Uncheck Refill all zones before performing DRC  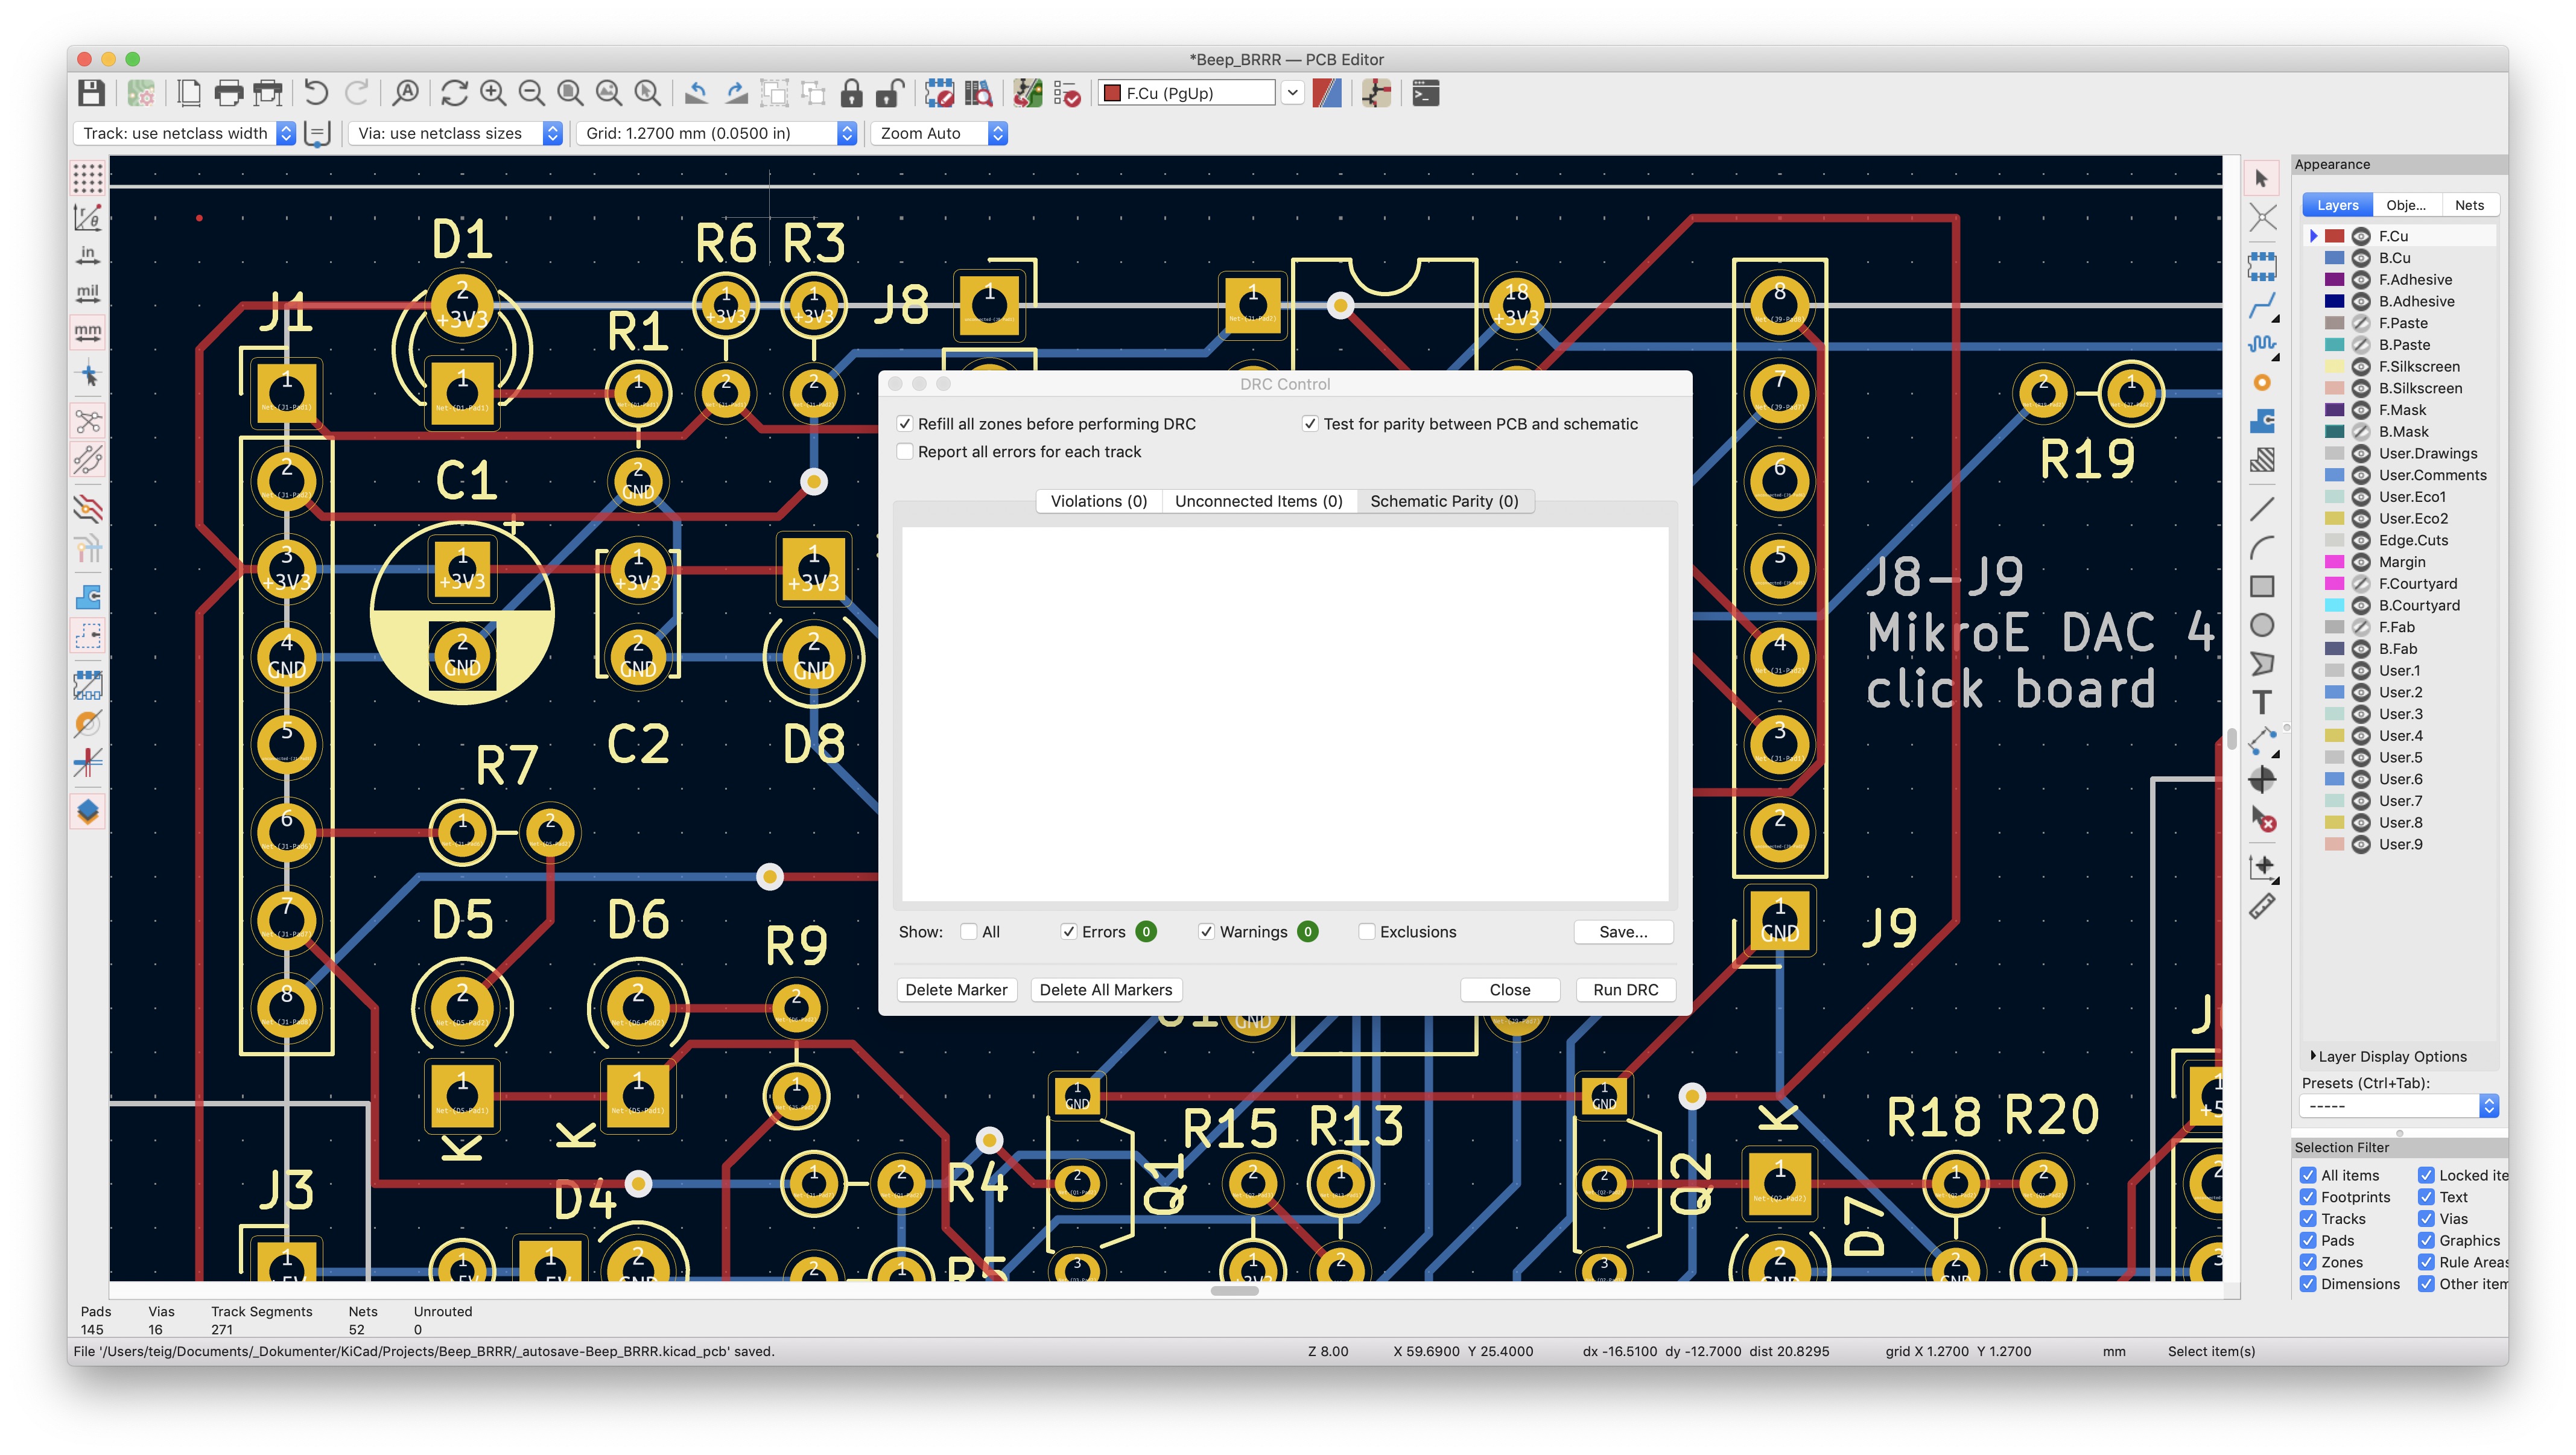click(905, 424)
